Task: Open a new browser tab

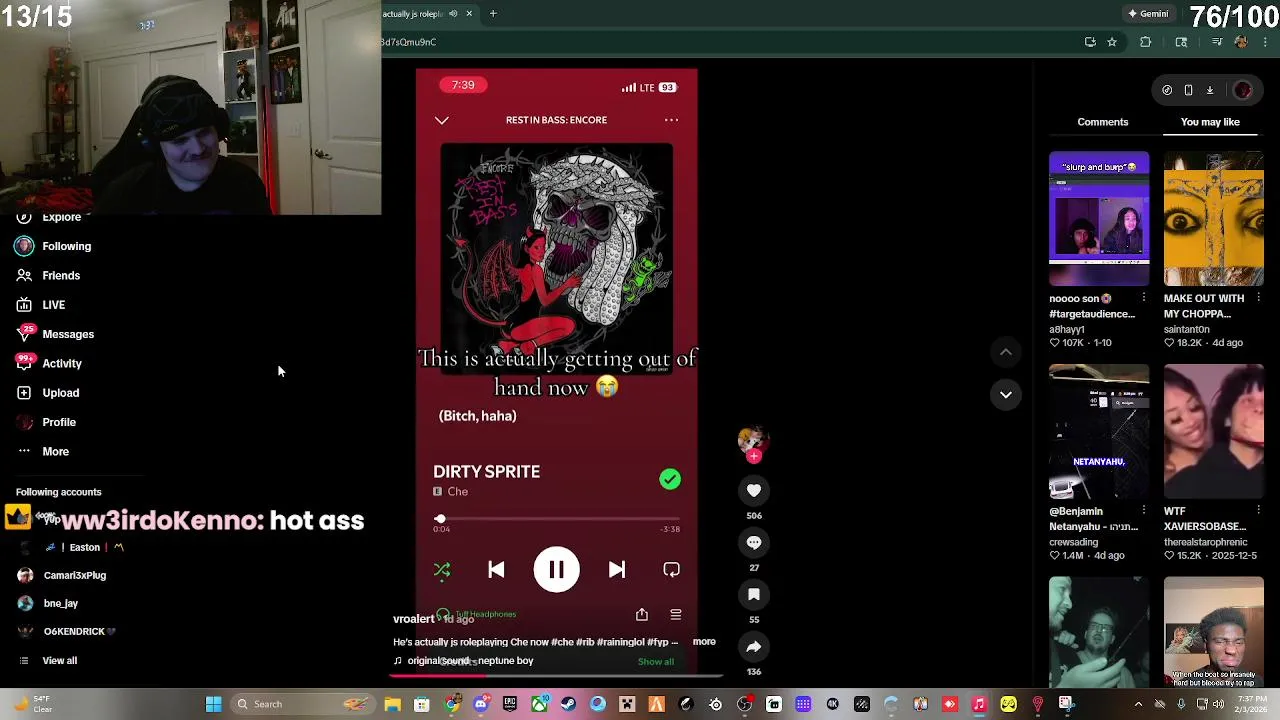Action: (x=493, y=13)
